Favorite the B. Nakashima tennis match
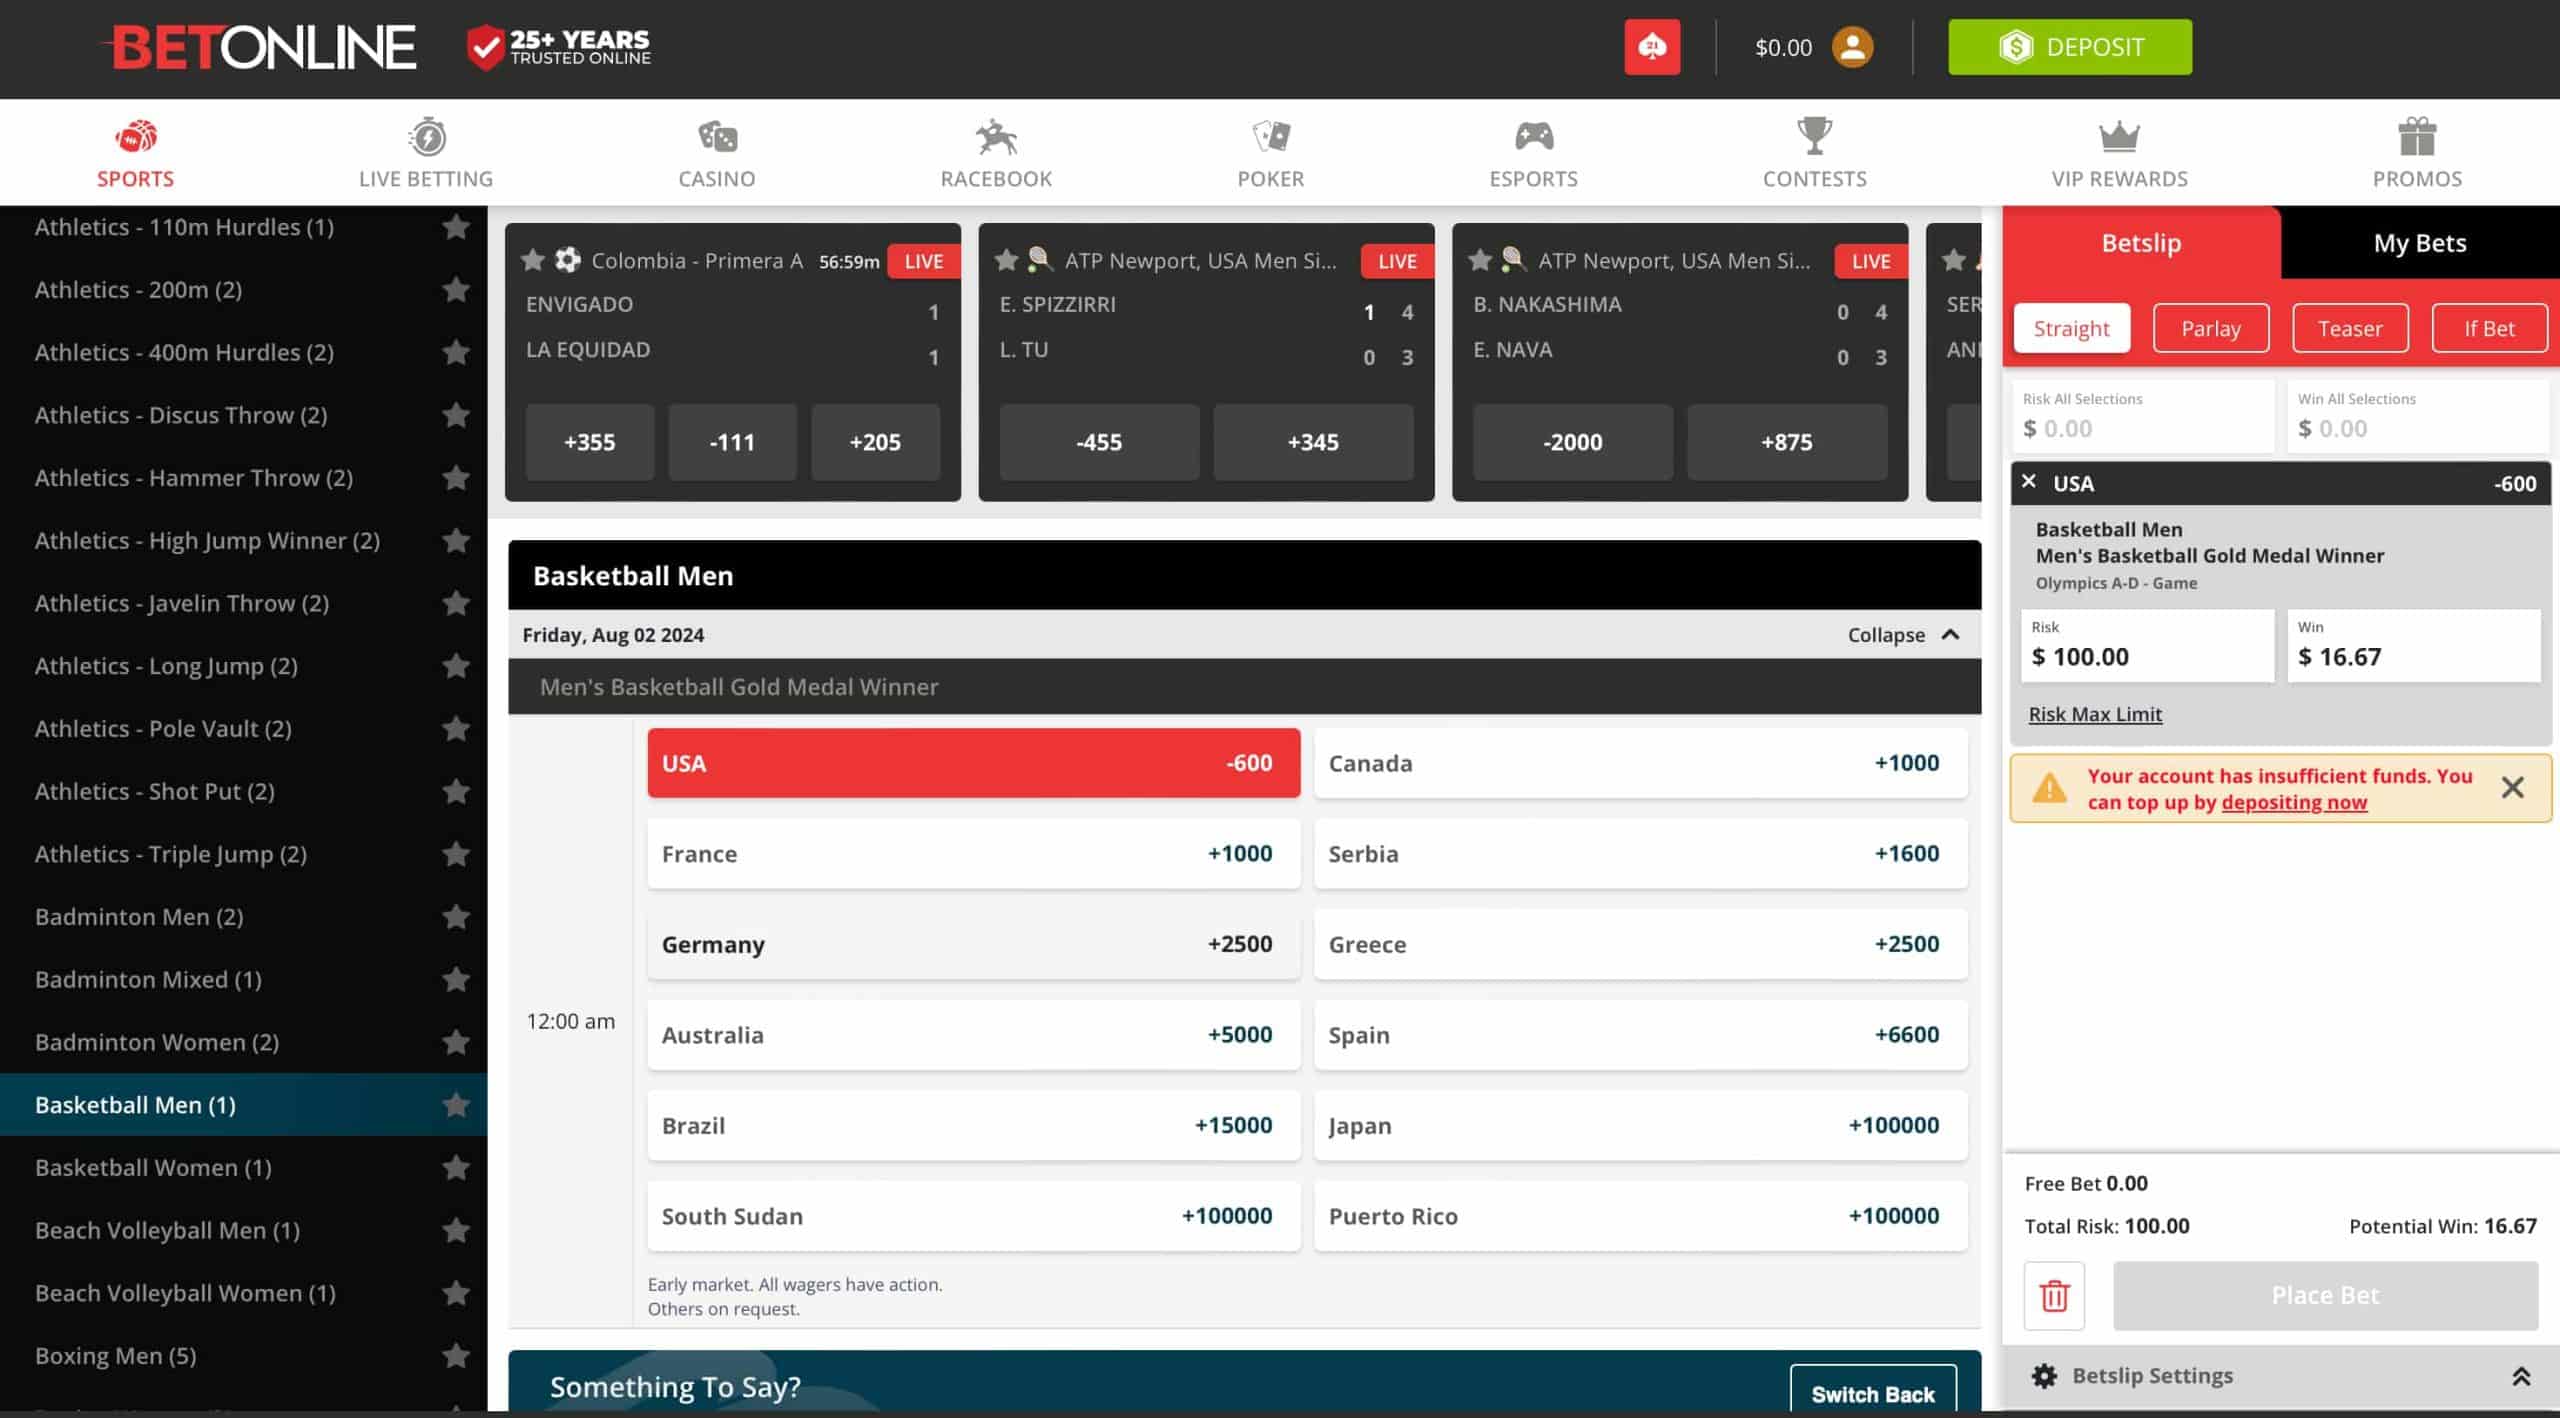The image size is (2560, 1418). click(x=1480, y=260)
